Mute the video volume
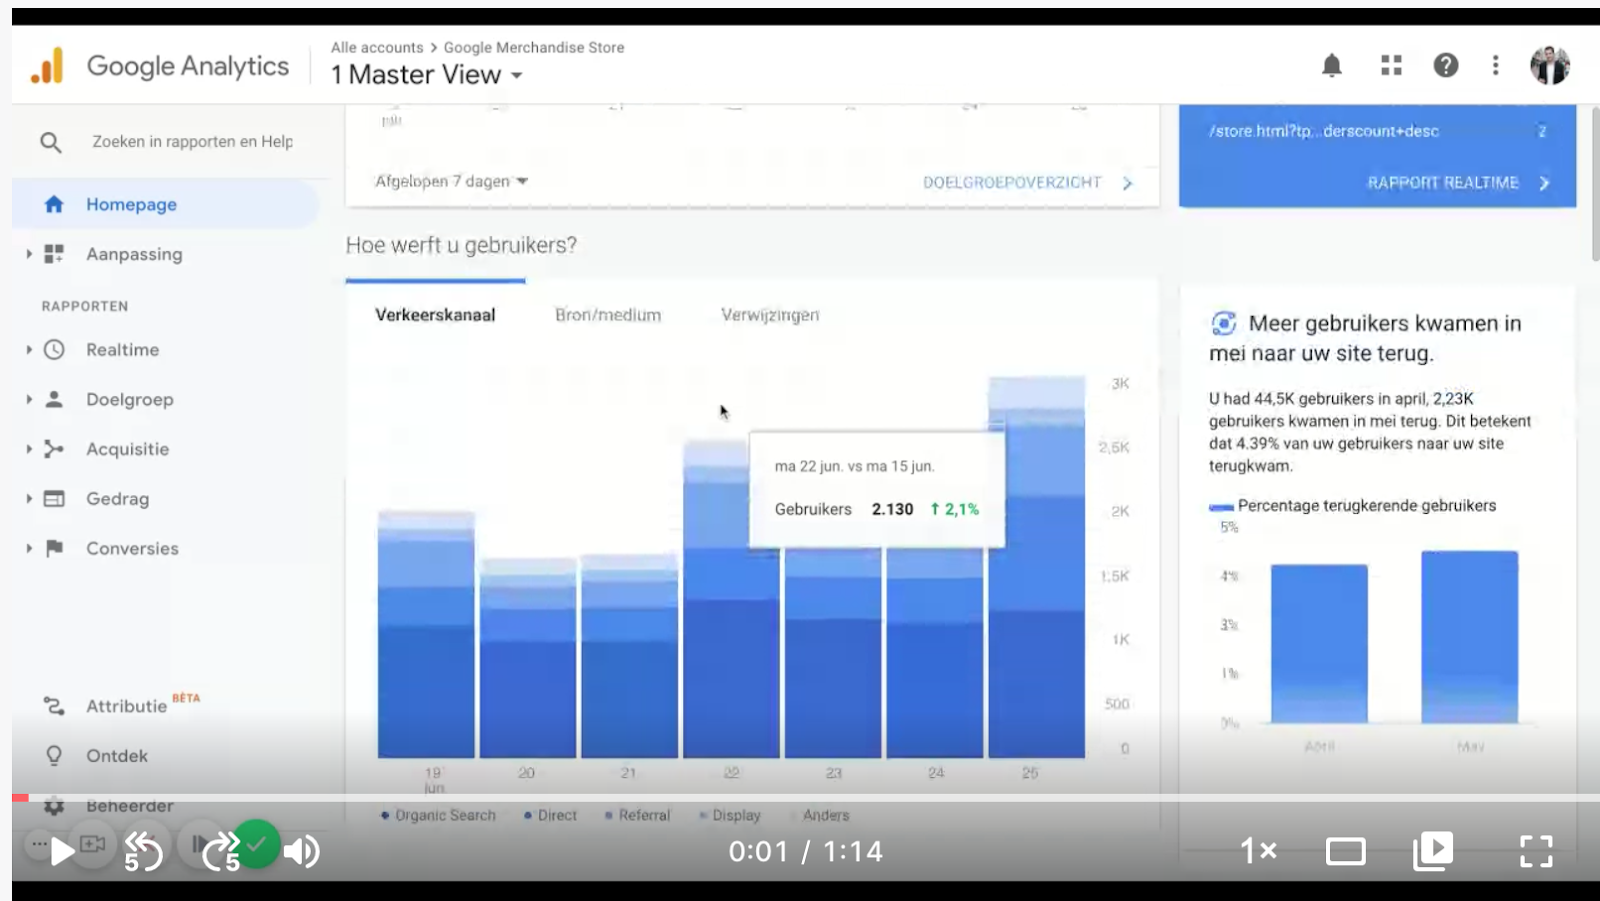The height and width of the screenshot is (901, 1600). point(300,851)
